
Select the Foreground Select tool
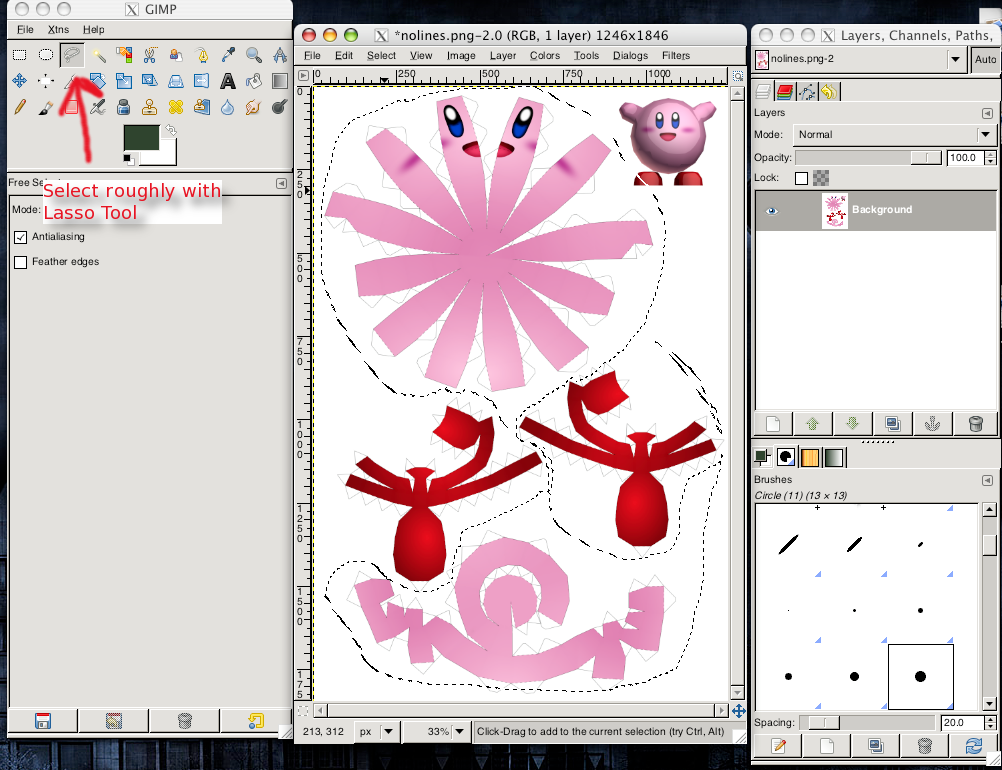click(x=176, y=55)
